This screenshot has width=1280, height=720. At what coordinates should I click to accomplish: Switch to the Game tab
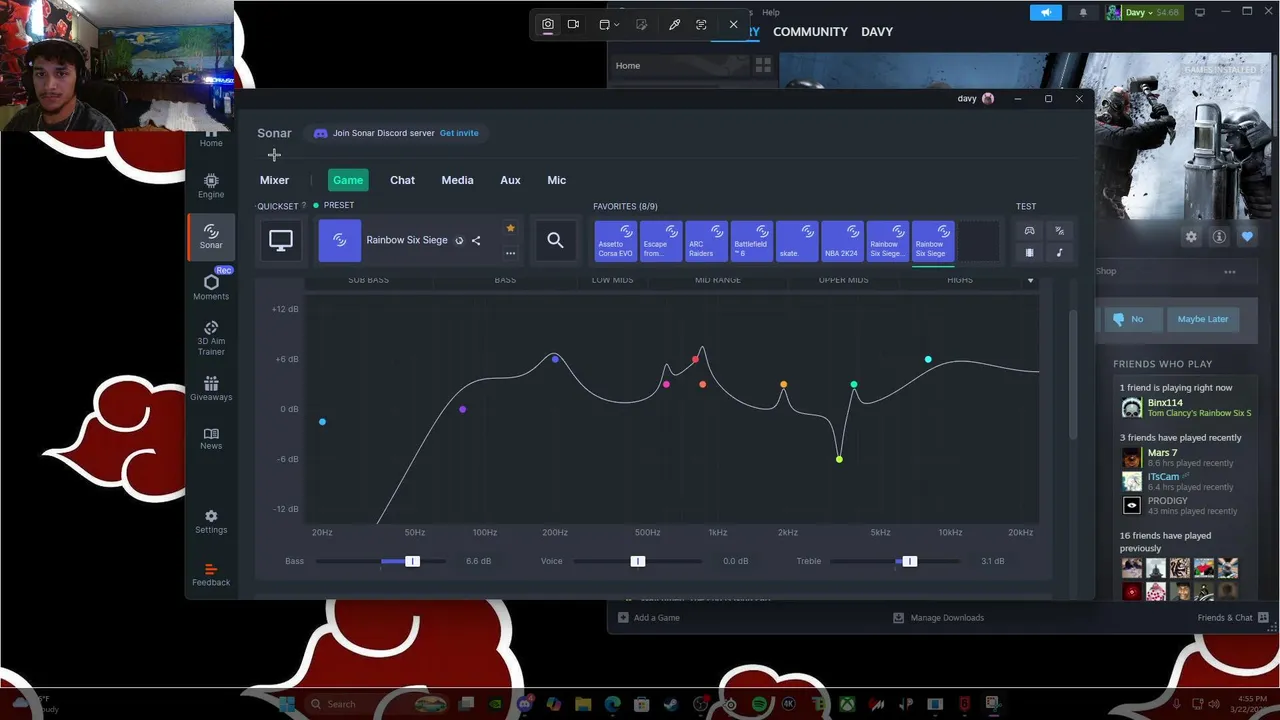tap(348, 180)
